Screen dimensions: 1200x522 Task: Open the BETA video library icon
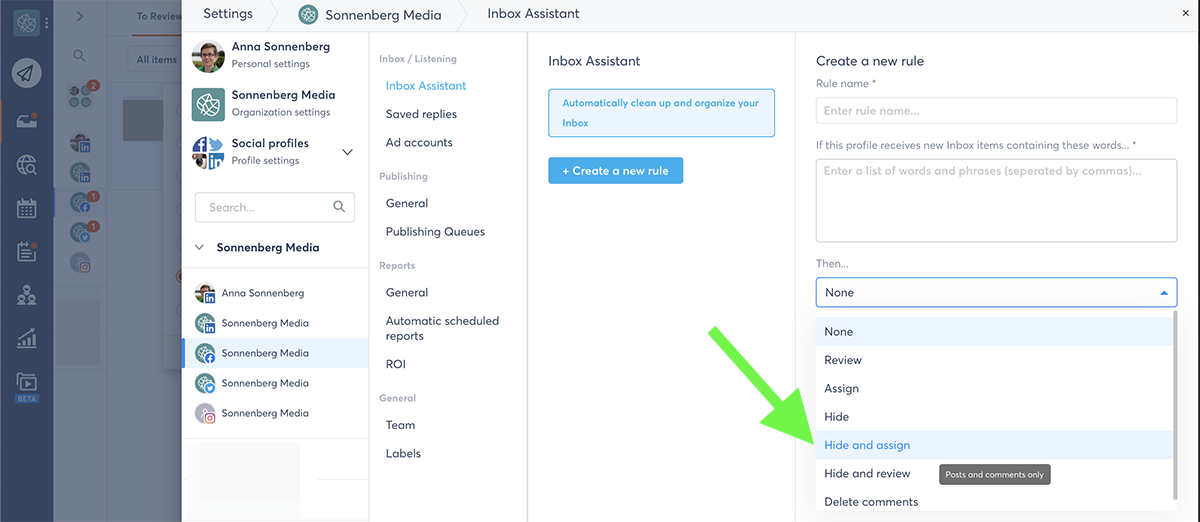tap(27, 382)
